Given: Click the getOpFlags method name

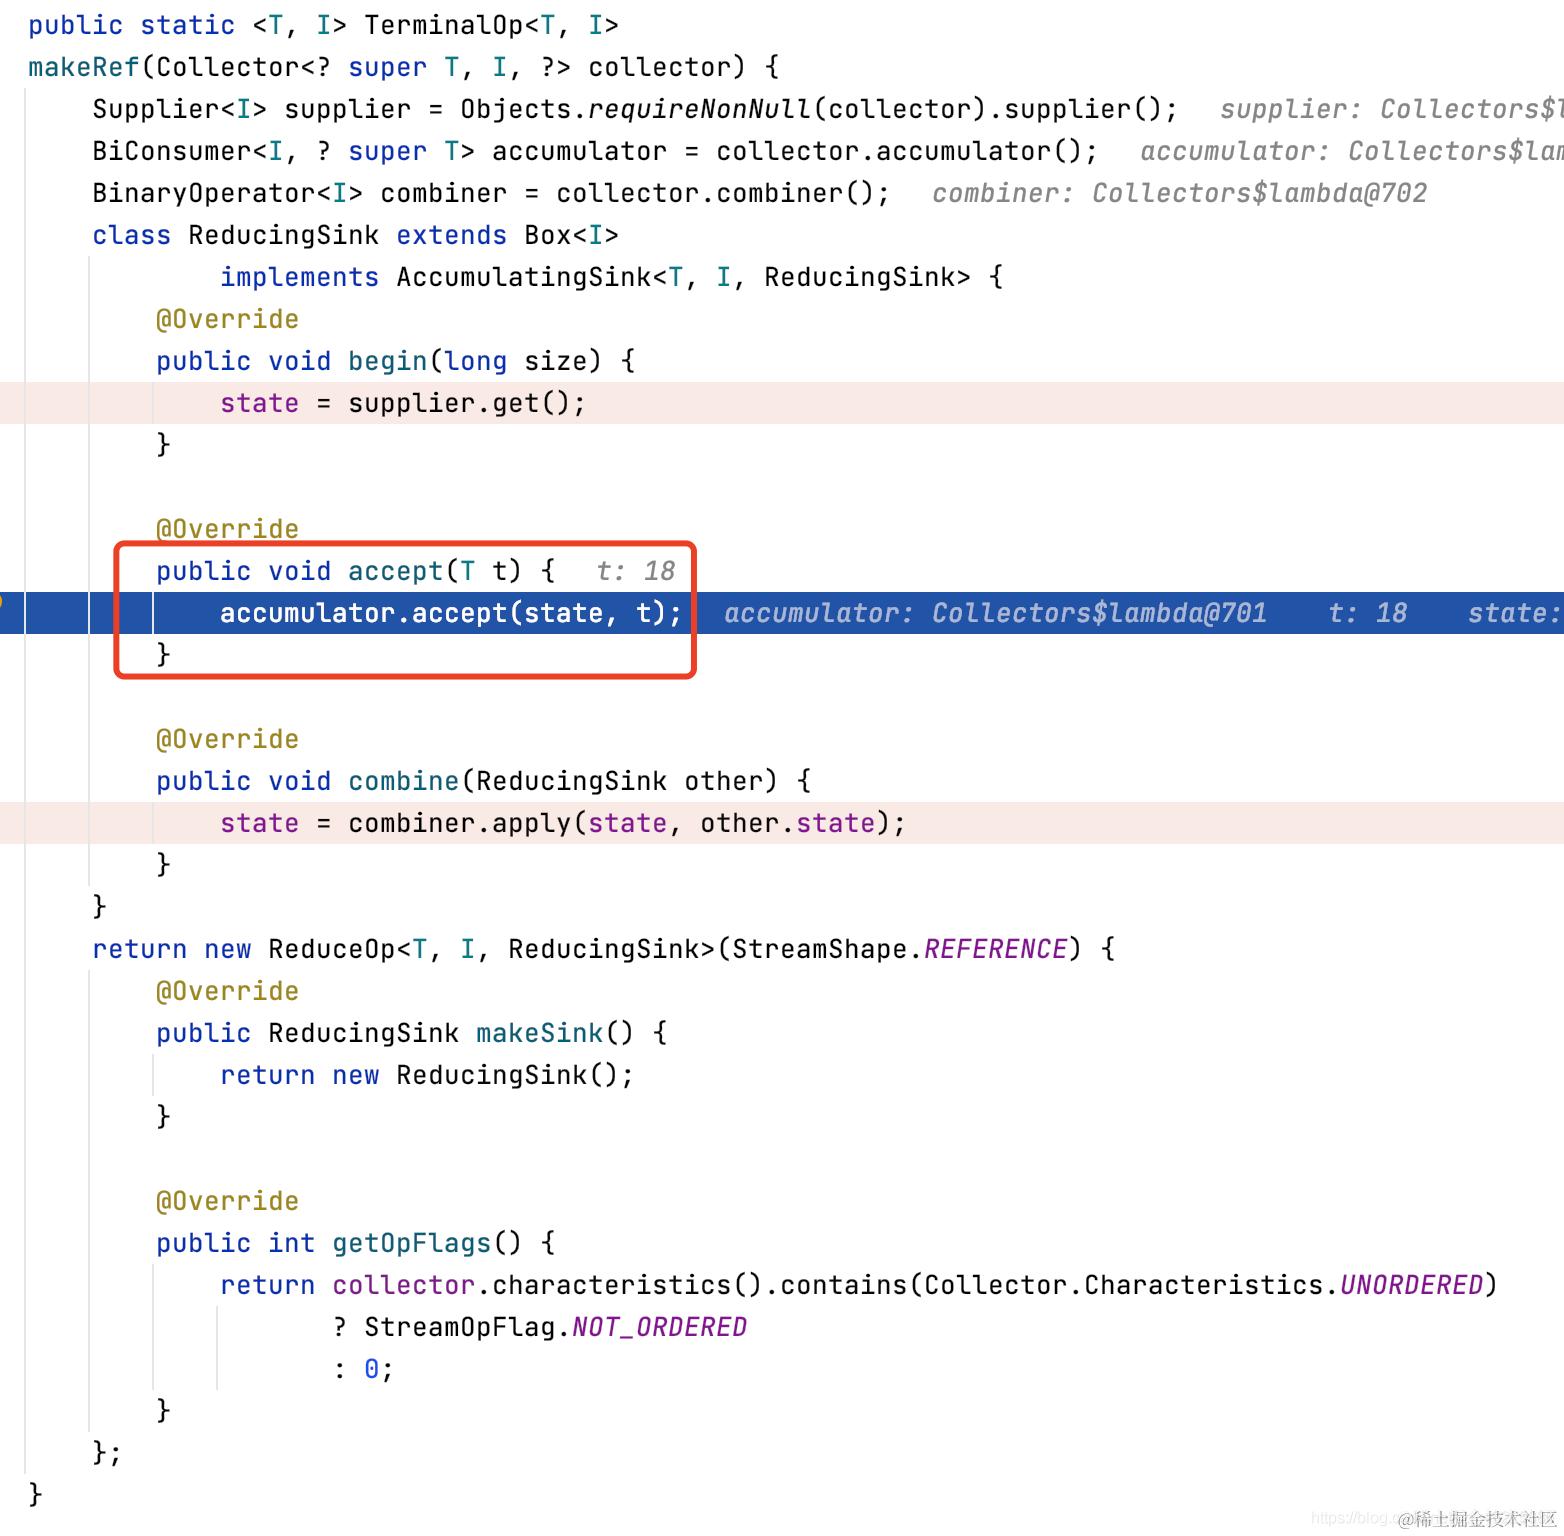Looking at the screenshot, I should click(x=412, y=1243).
